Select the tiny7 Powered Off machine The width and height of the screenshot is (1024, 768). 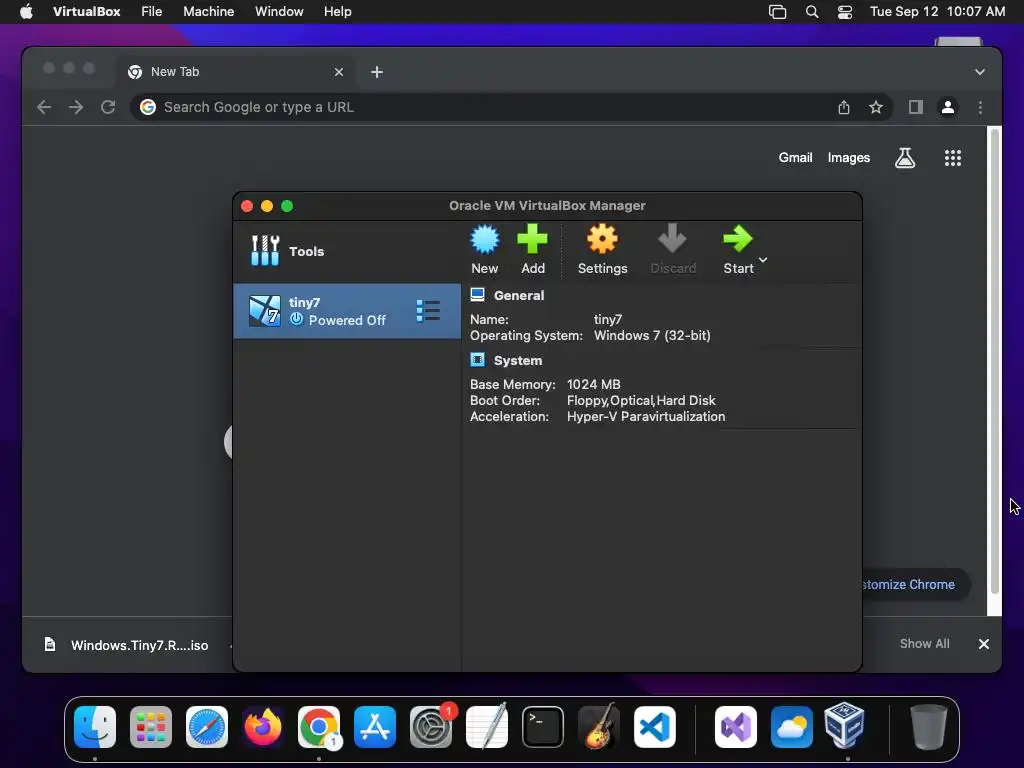click(347, 311)
